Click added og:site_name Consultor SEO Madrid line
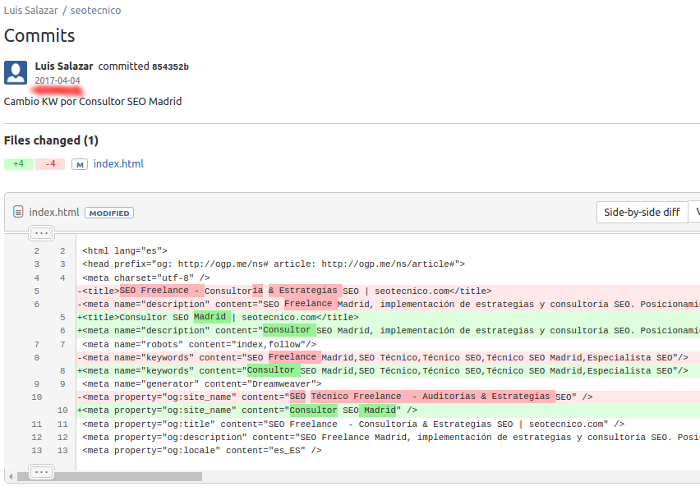 tap(388, 411)
